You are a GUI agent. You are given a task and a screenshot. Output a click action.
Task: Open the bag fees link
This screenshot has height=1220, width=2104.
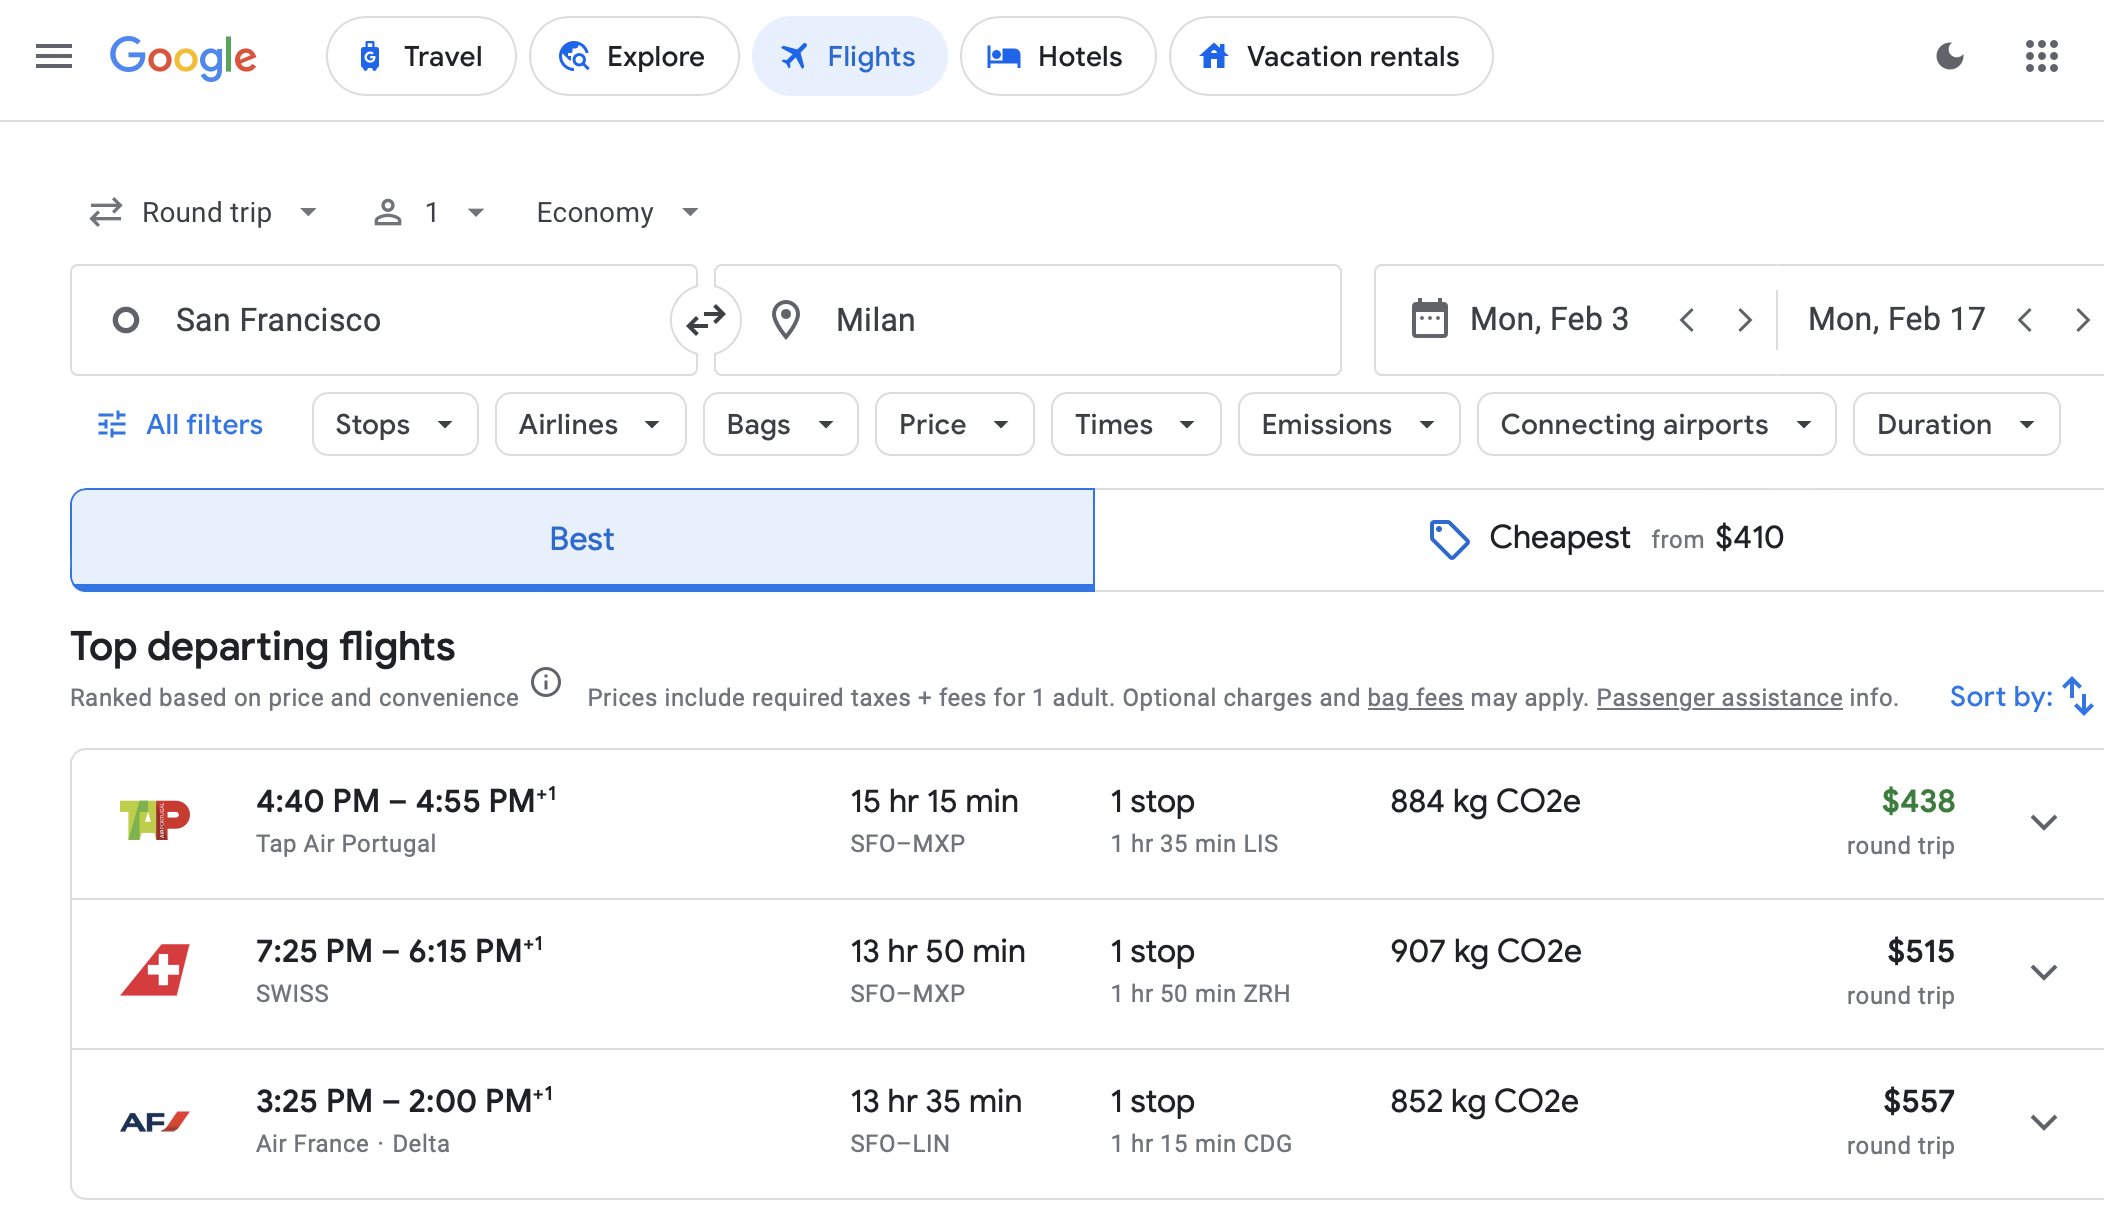point(1415,697)
